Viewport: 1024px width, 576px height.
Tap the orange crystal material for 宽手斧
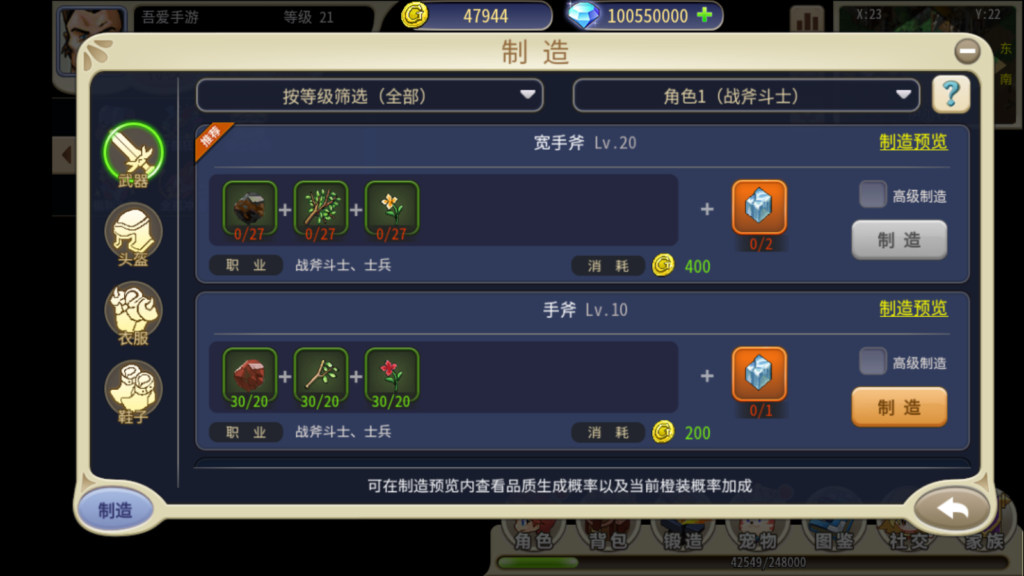point(759,208)
